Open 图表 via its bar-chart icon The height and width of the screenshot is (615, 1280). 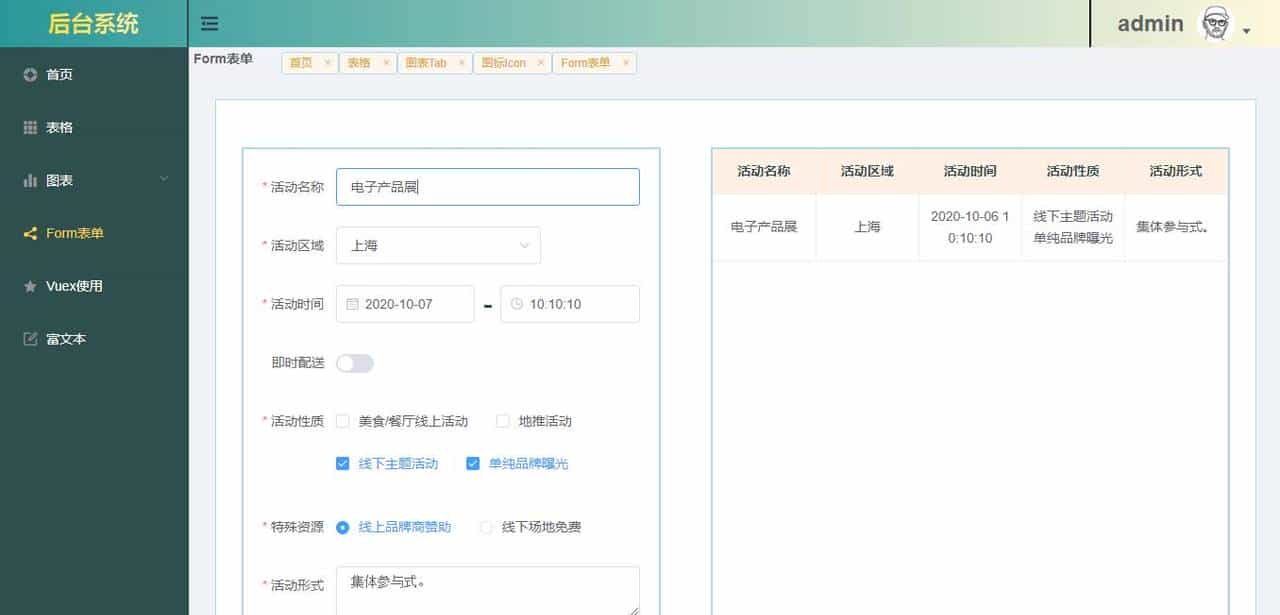(29, 180)
